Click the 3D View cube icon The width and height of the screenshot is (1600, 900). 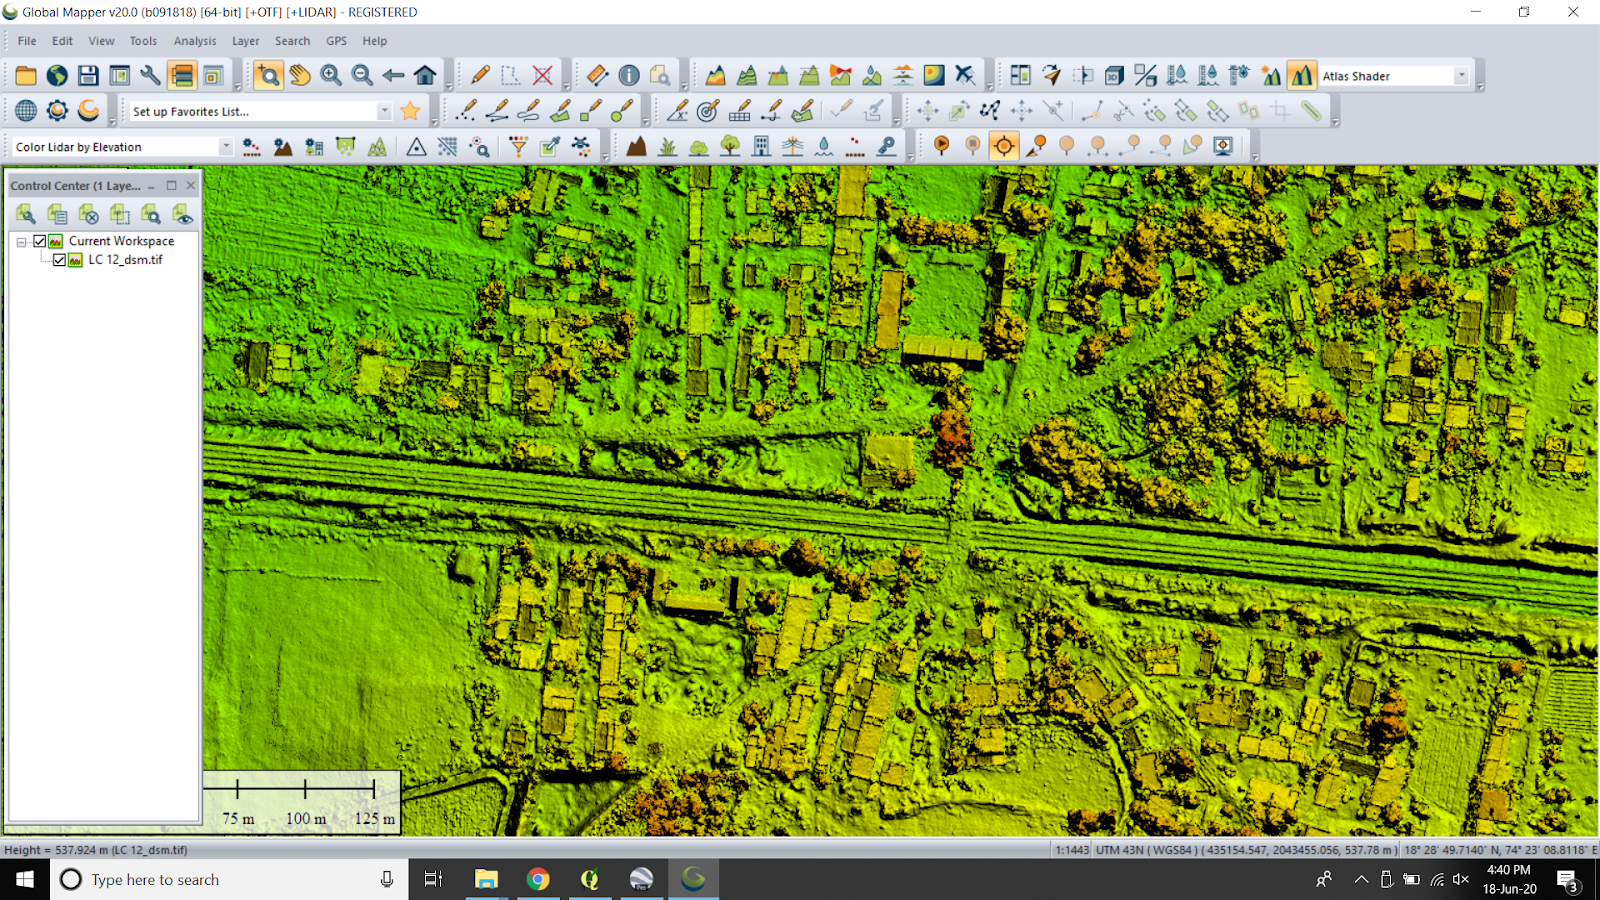[1114, 76]
